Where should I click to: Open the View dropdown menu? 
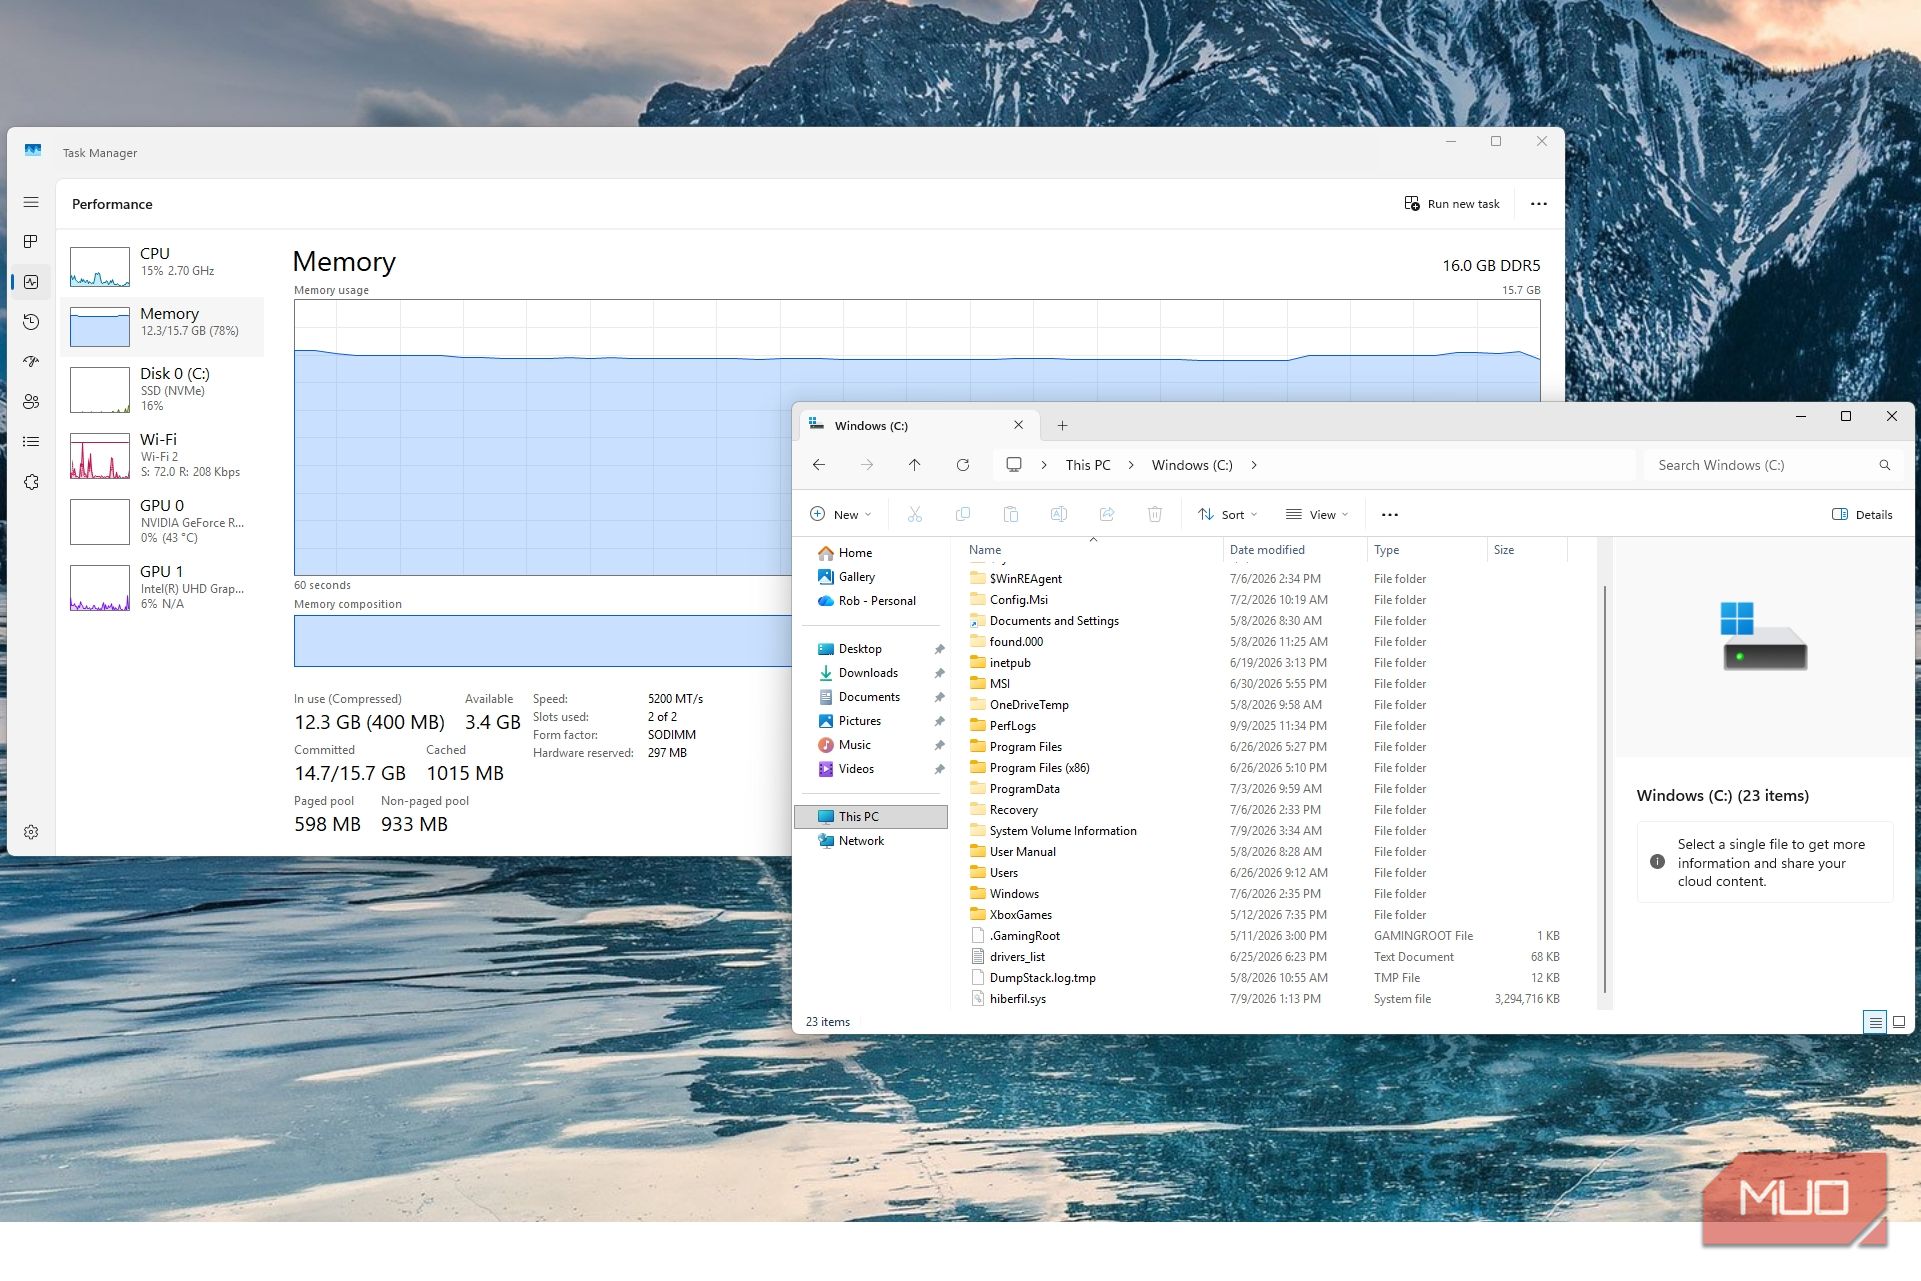click(1317, 515)
